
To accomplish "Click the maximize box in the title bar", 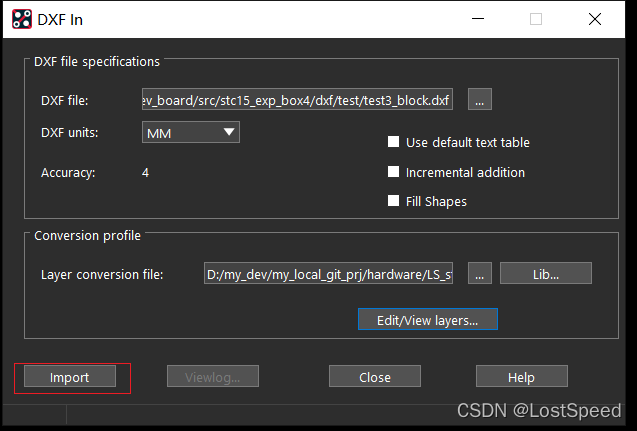I will [536, 19].
